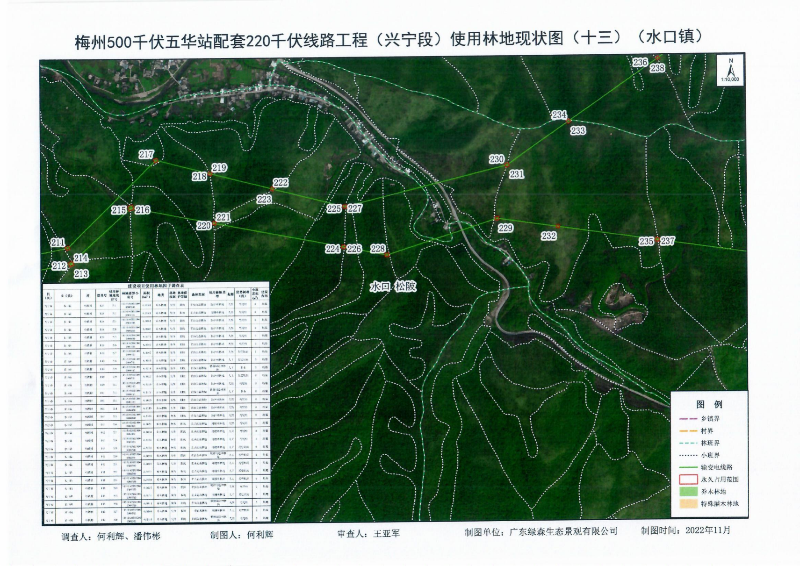Viewport: 800px width, 566px height.
Task: Select tower label 222
Action: point(281,182)
